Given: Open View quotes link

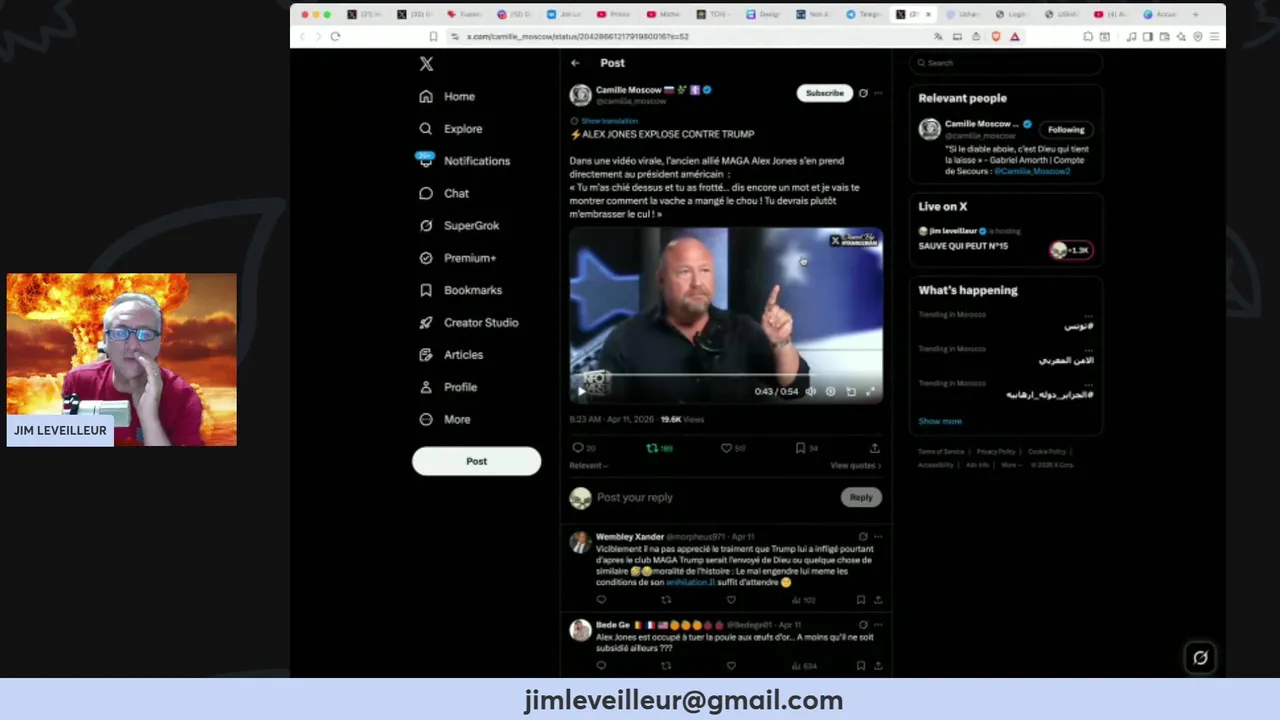Looking at the screenshot, I should click(x=856, y=466).
